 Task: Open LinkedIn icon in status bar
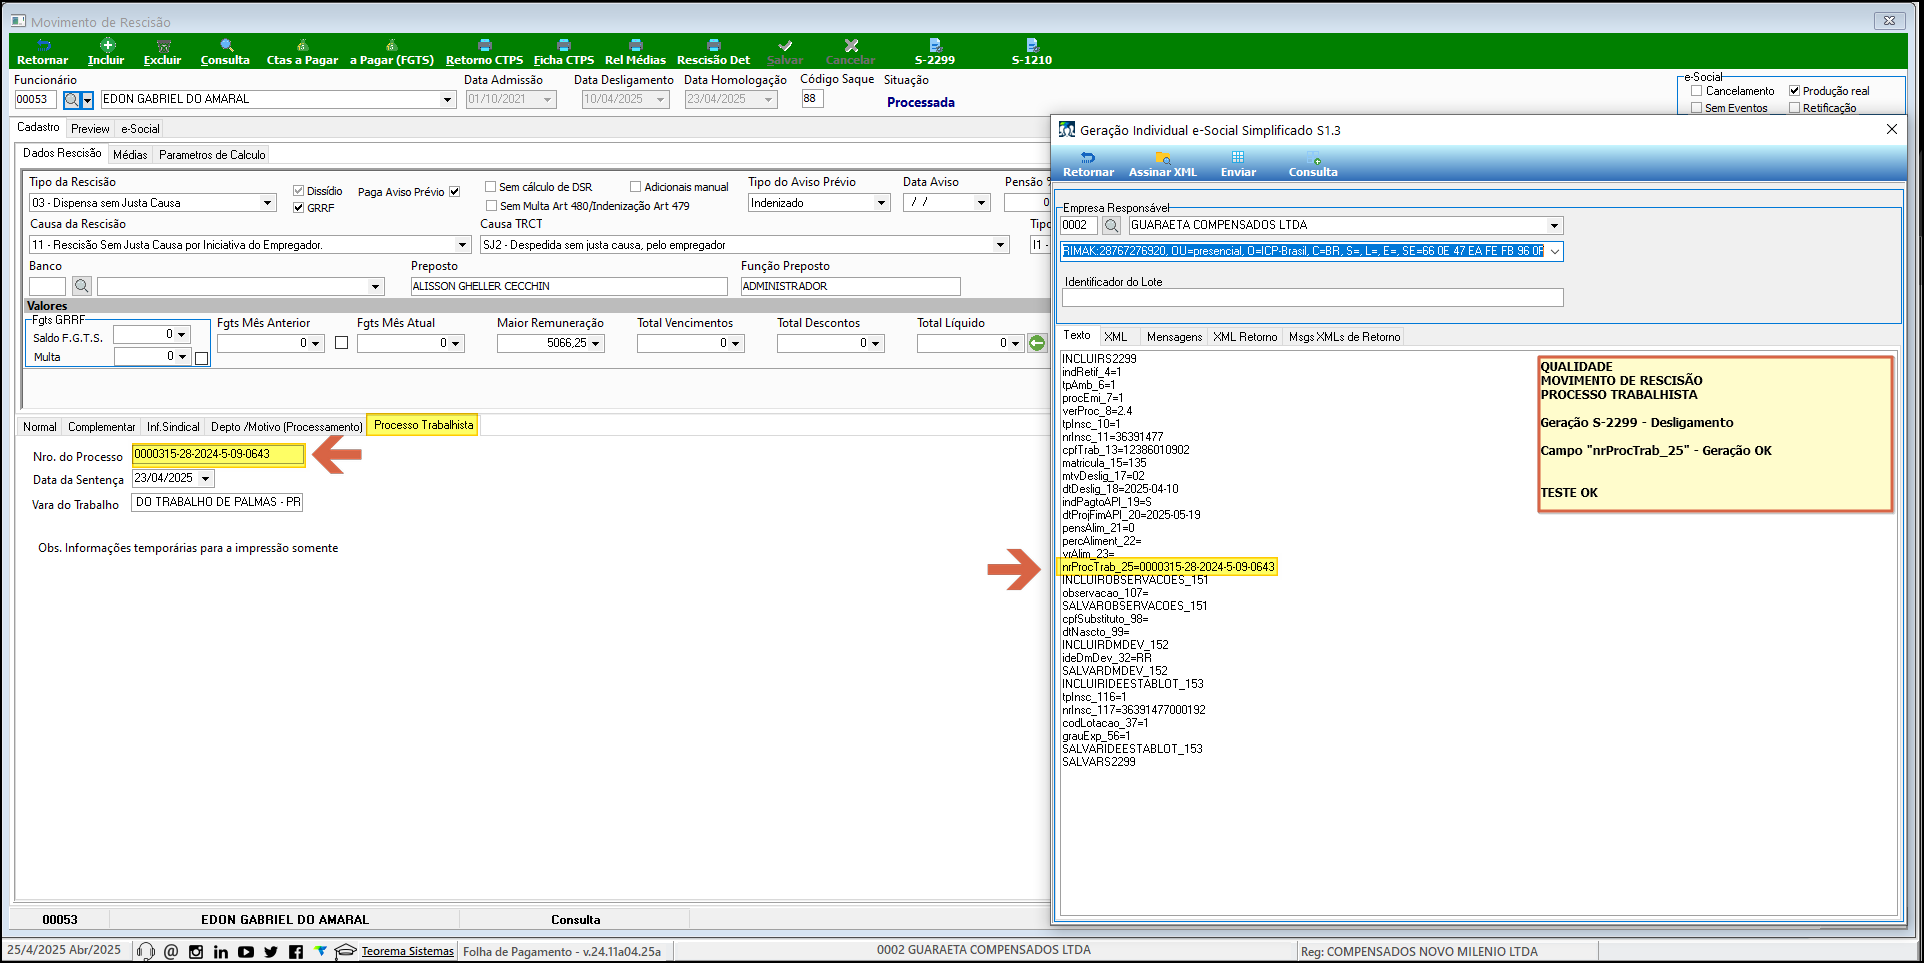point(221,952)
